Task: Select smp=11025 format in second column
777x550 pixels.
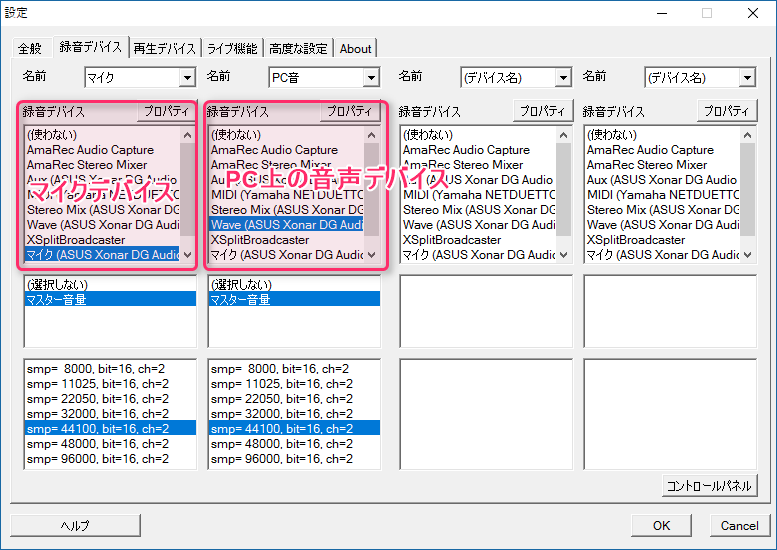Action: pos(294,384)
